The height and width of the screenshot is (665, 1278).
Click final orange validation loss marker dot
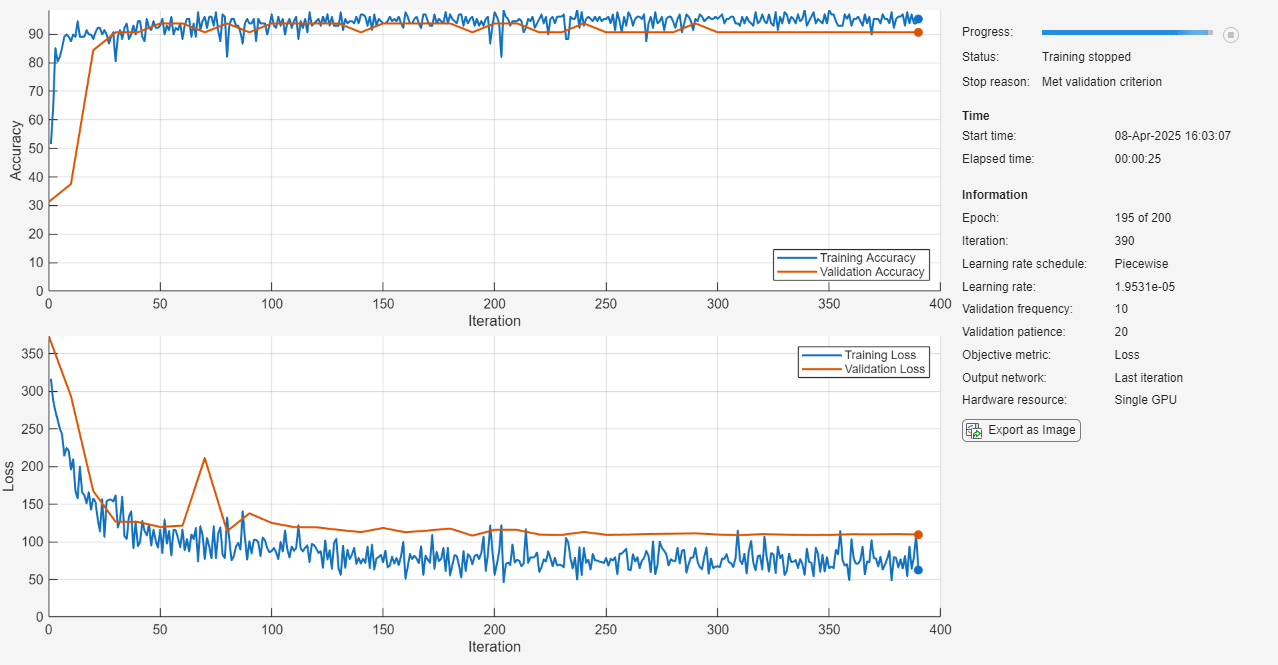pyautogui.click(x=918, y=535)
